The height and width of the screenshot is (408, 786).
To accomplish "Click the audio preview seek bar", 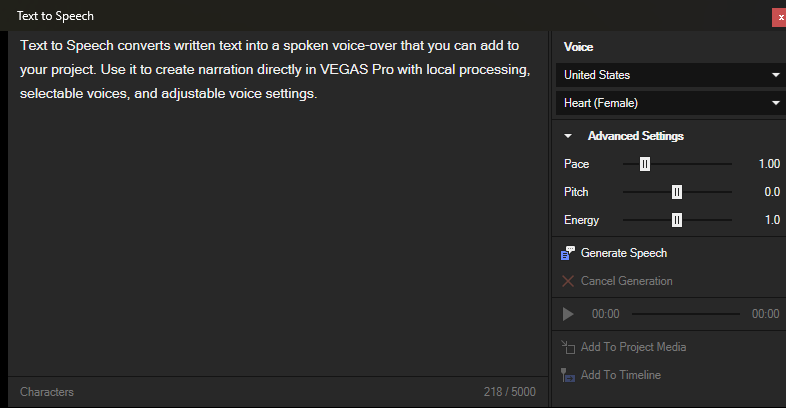I will (x=684, y=314).
